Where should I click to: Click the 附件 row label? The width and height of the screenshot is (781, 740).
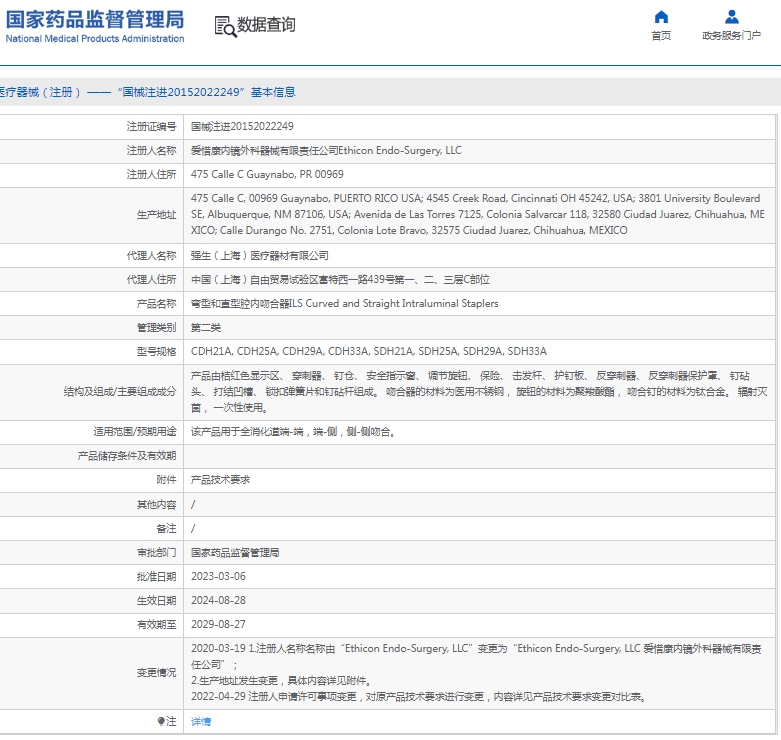pyautogui.click(x=166, y=480)
